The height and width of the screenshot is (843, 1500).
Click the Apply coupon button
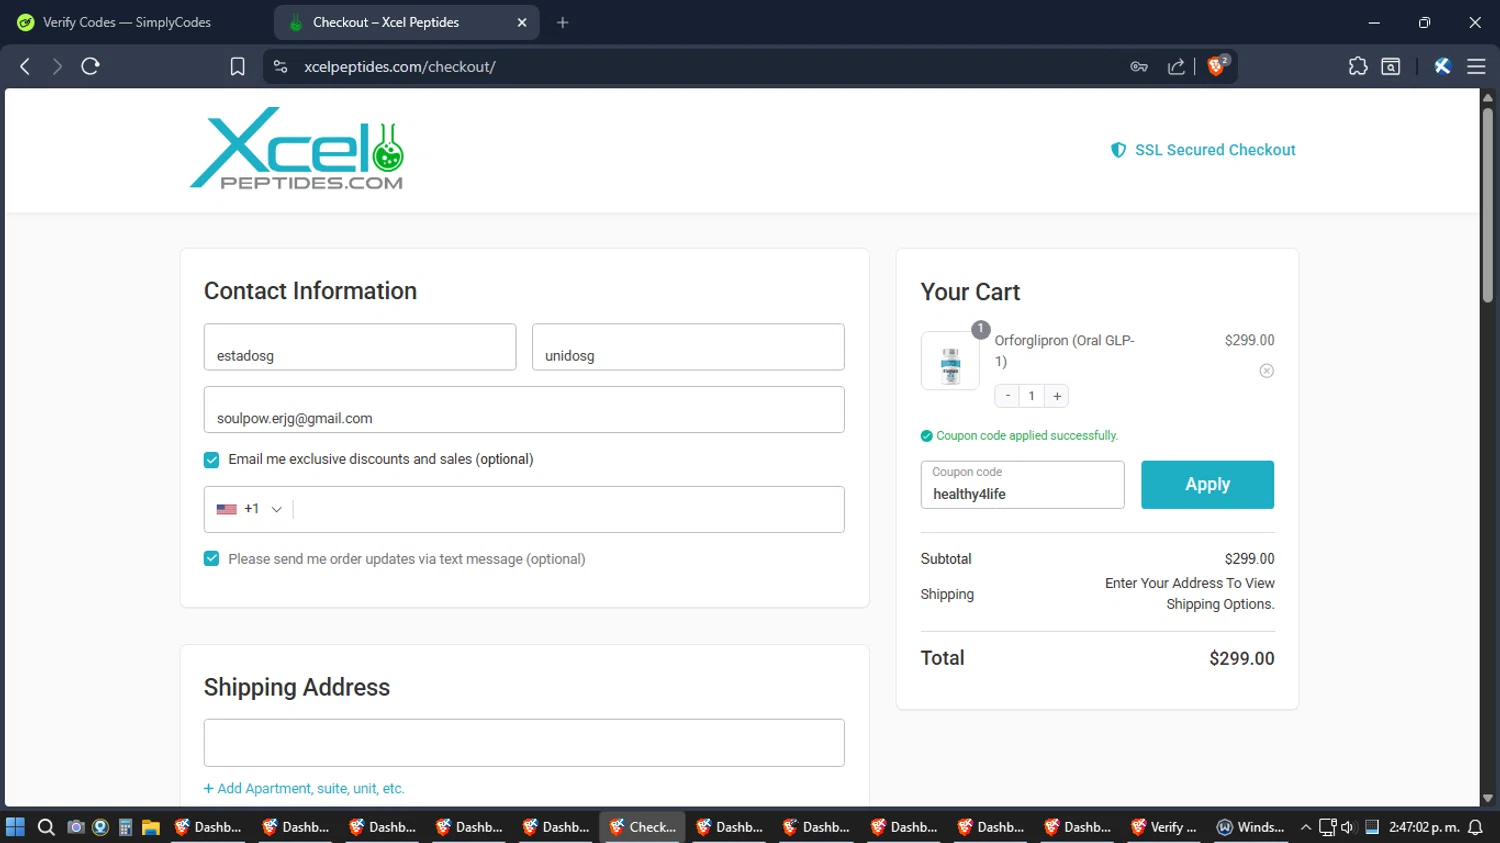tap(1207, 485)
